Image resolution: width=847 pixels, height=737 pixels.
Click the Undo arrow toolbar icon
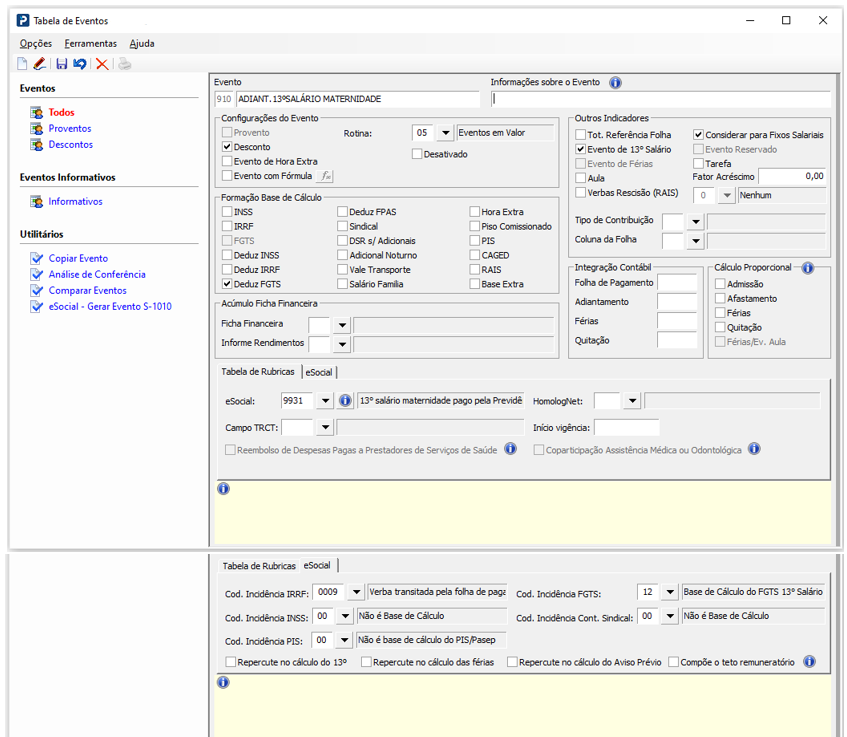[80, 64]
